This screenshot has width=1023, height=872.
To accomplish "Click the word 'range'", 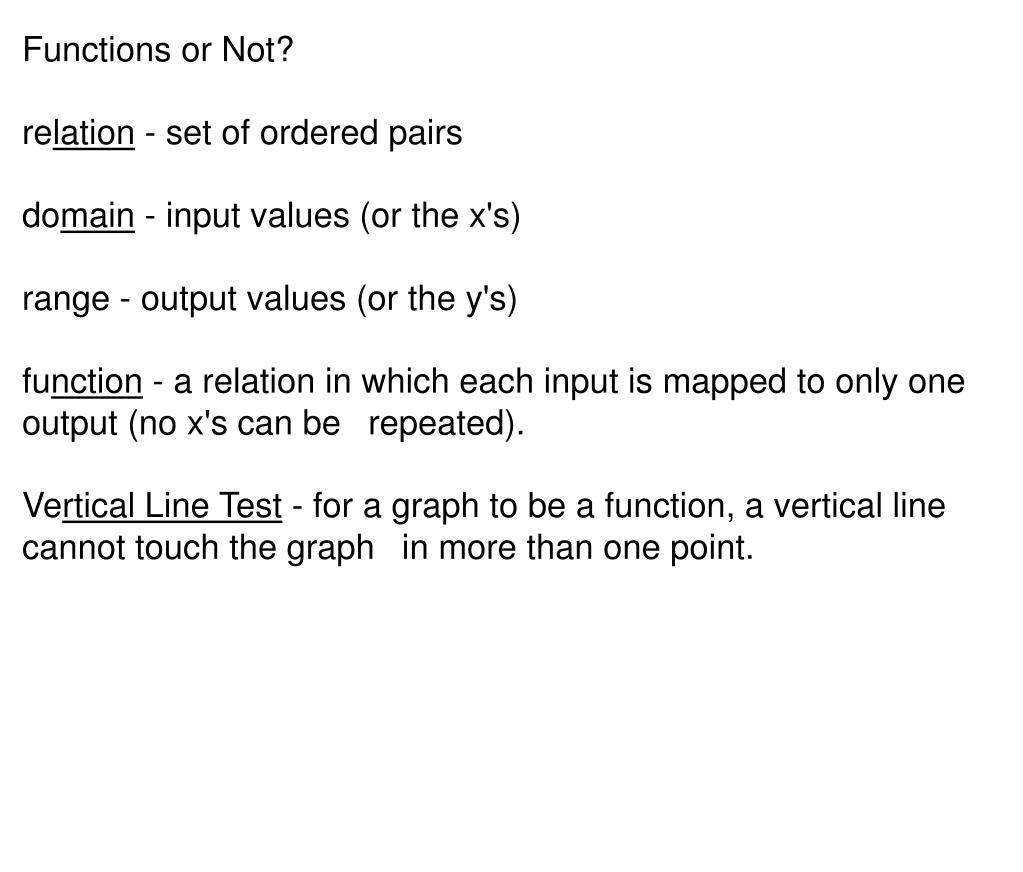I will point(66,300).
